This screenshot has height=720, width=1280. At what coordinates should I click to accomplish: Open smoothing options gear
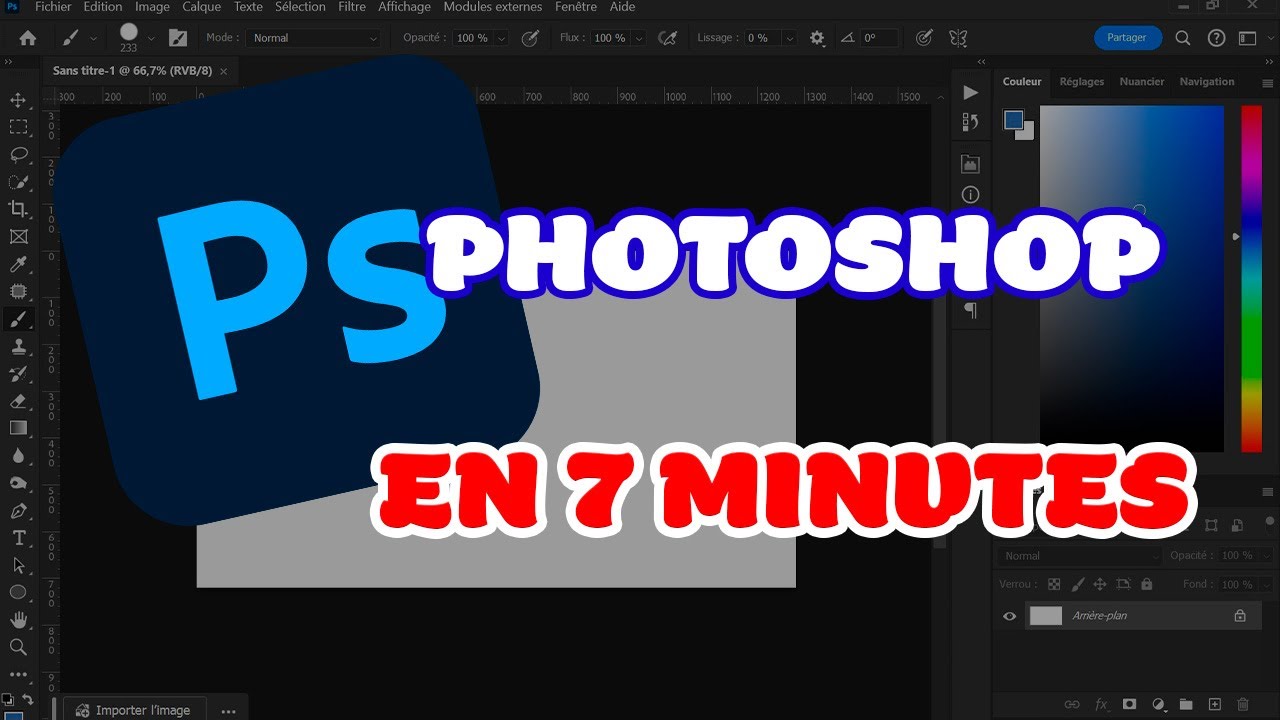click(x=817, y=38)
